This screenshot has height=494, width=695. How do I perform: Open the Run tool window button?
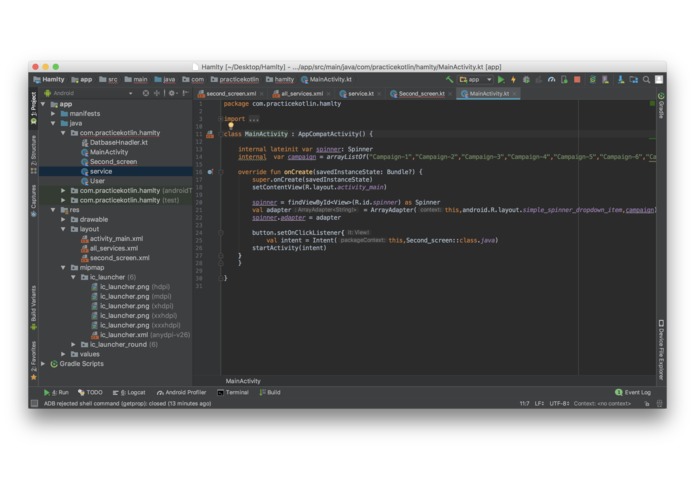point(56,393)
